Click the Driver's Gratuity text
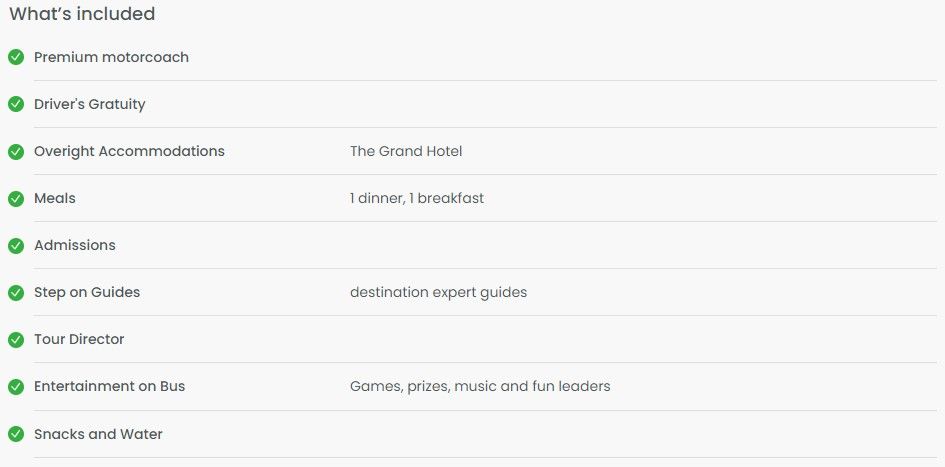 (90, 104)
